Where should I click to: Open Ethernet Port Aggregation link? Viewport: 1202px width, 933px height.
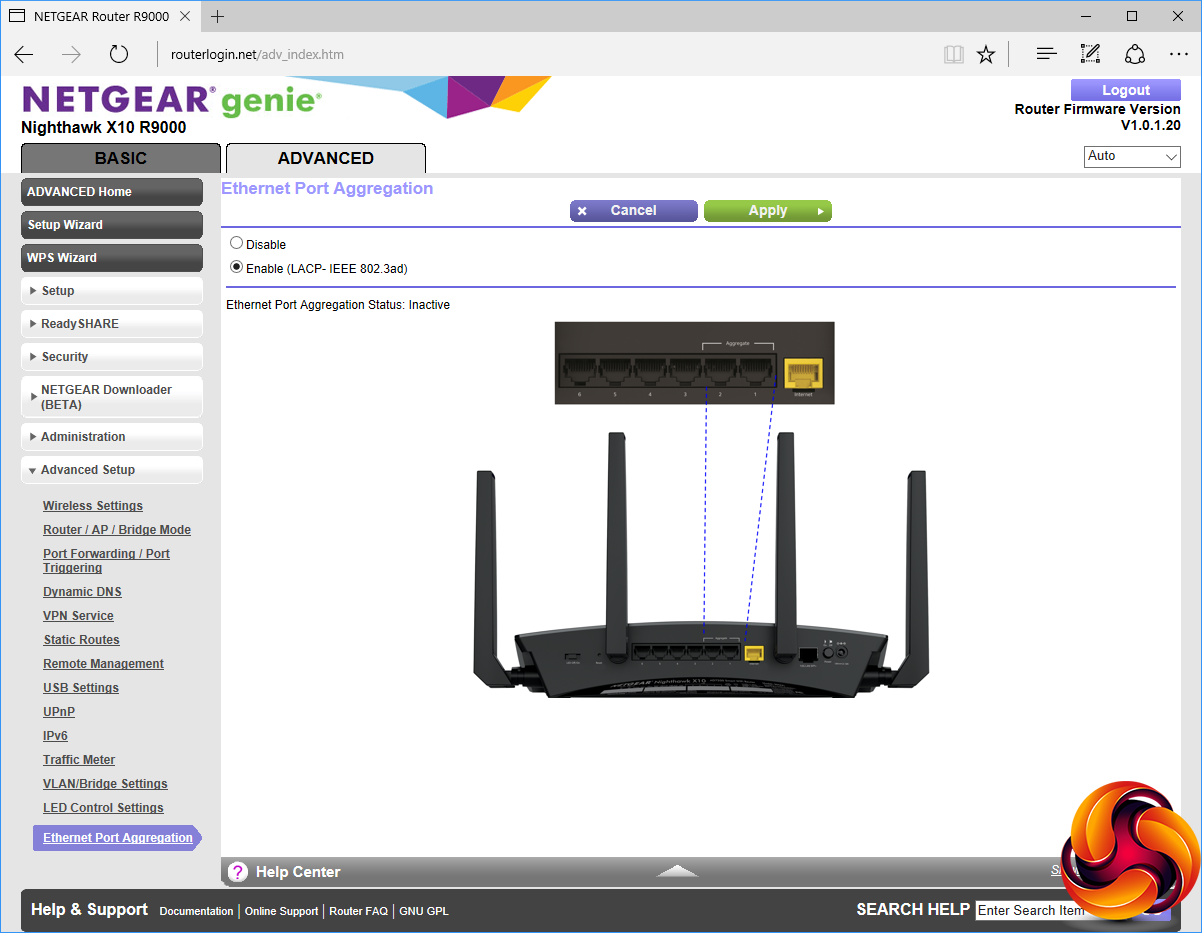[118, 838]
